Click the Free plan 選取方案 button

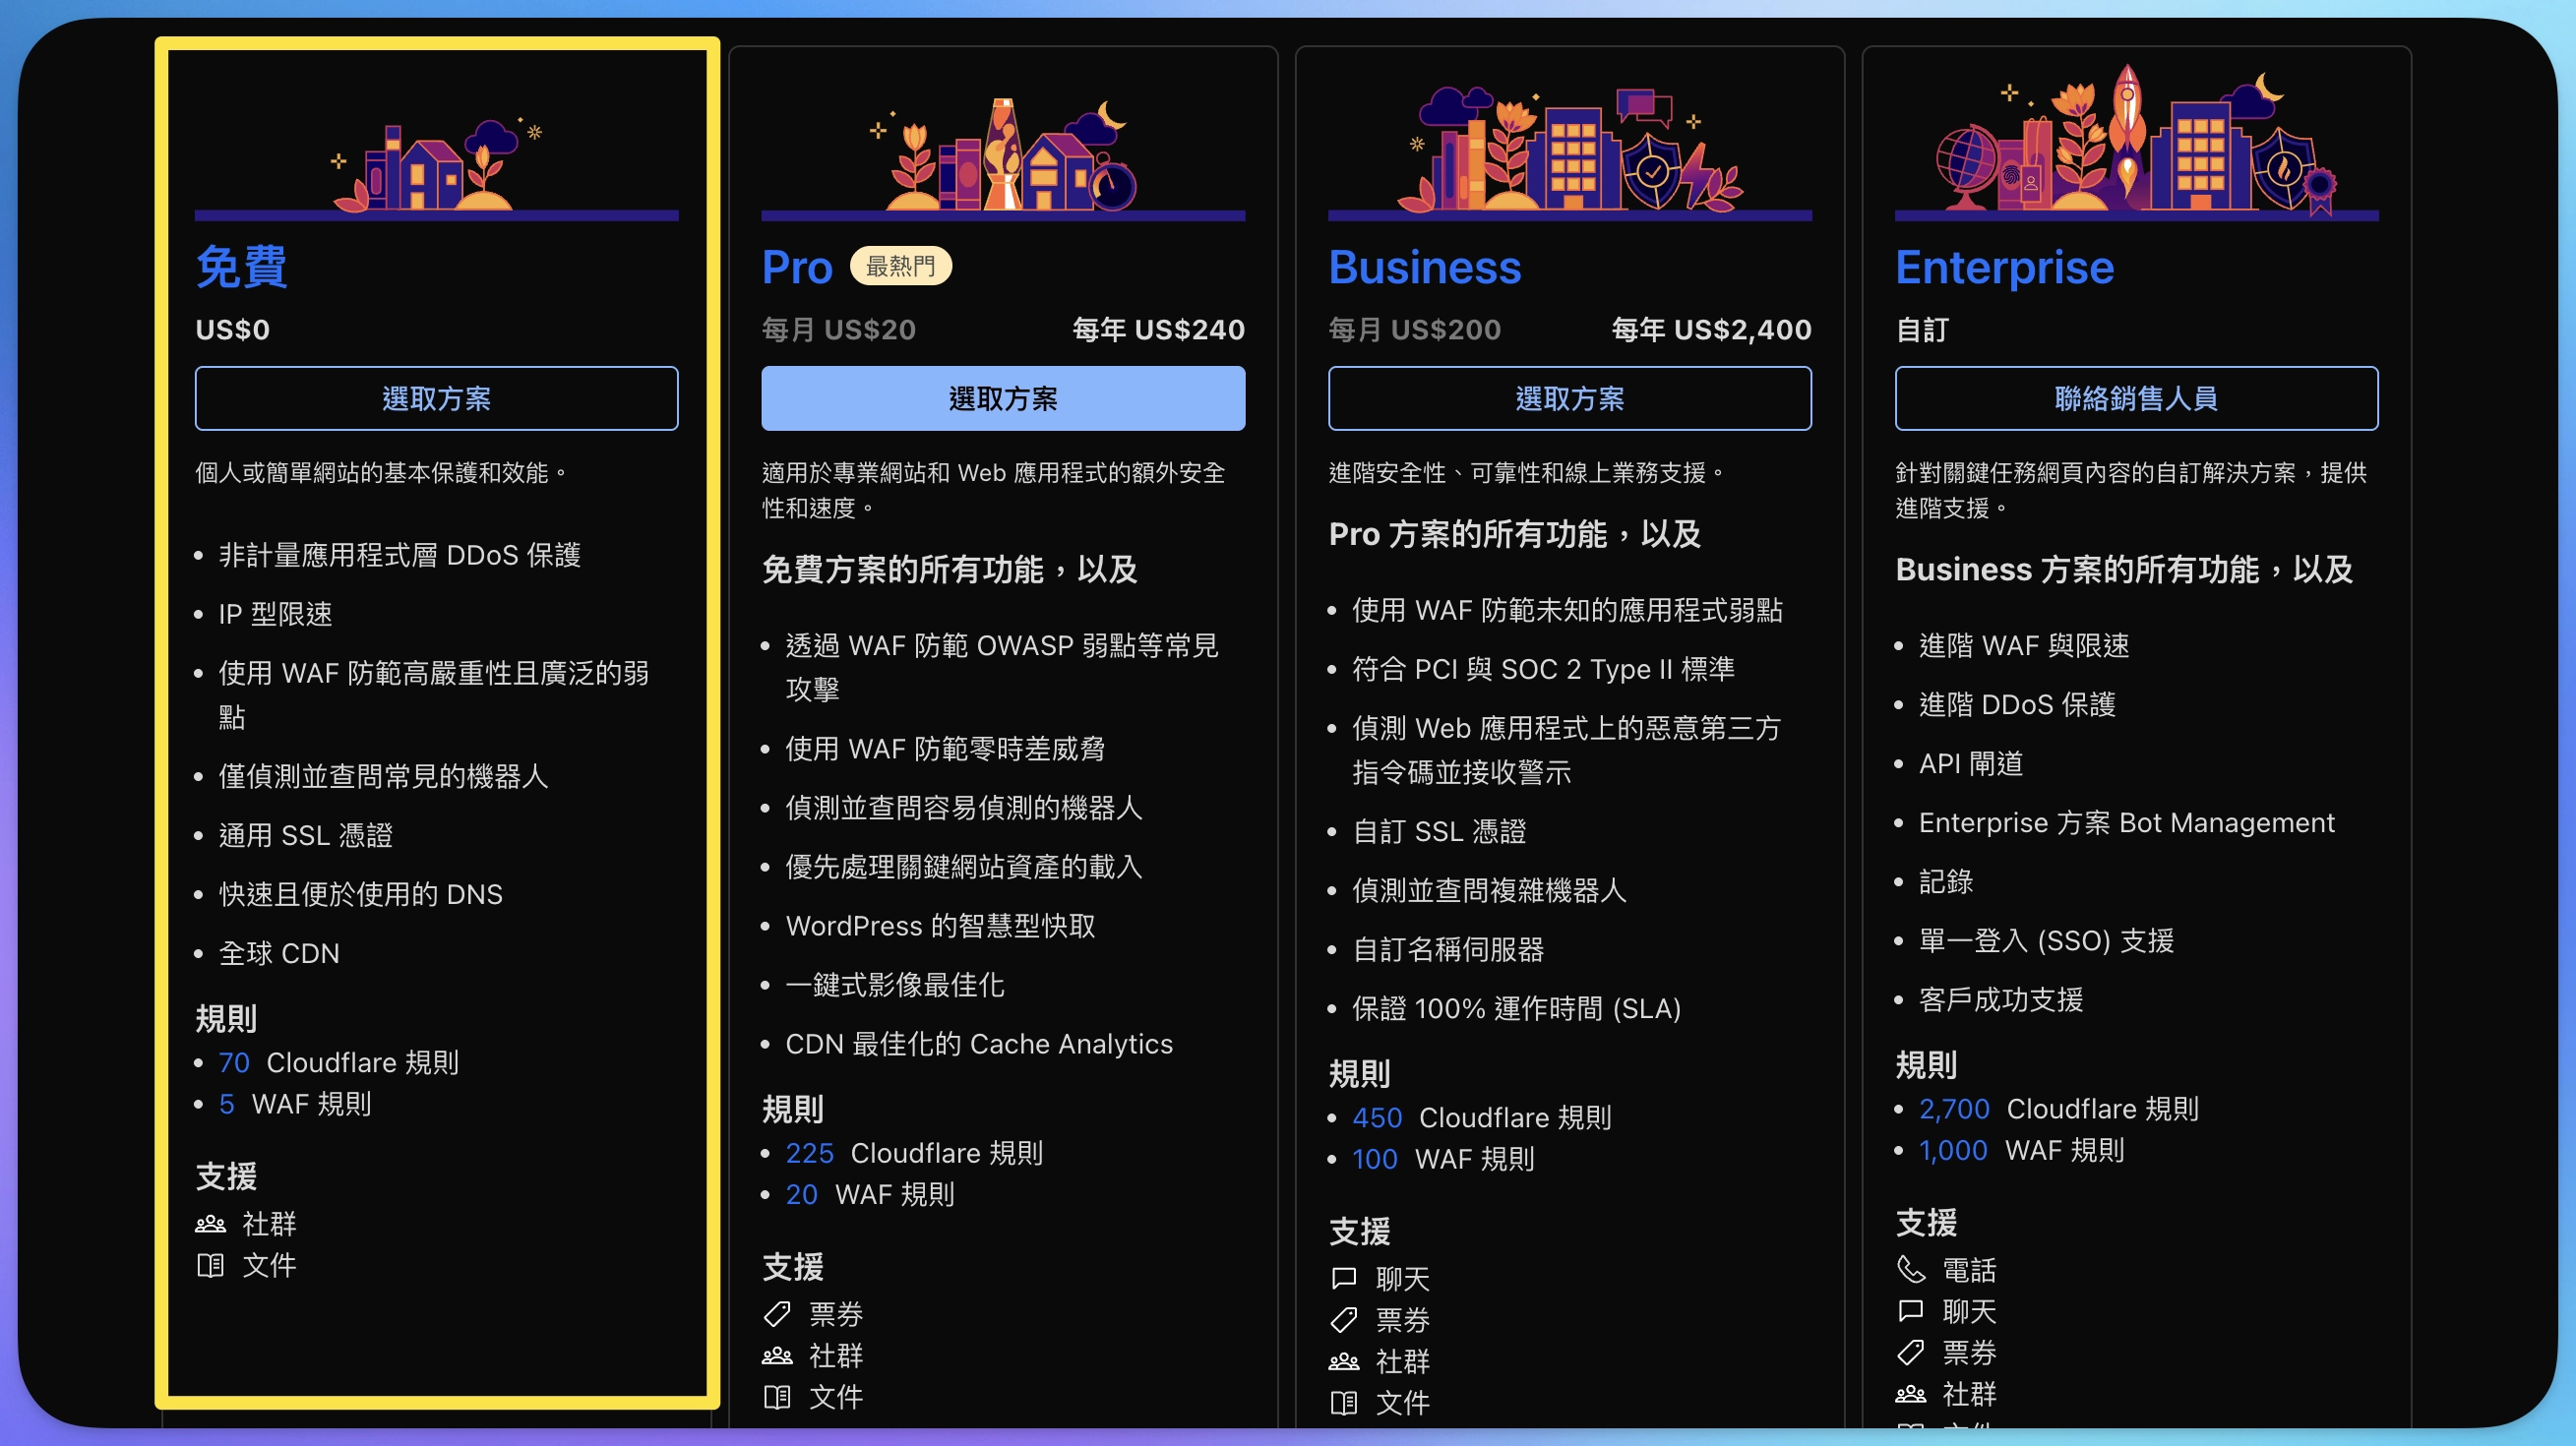tap(436, 398)
